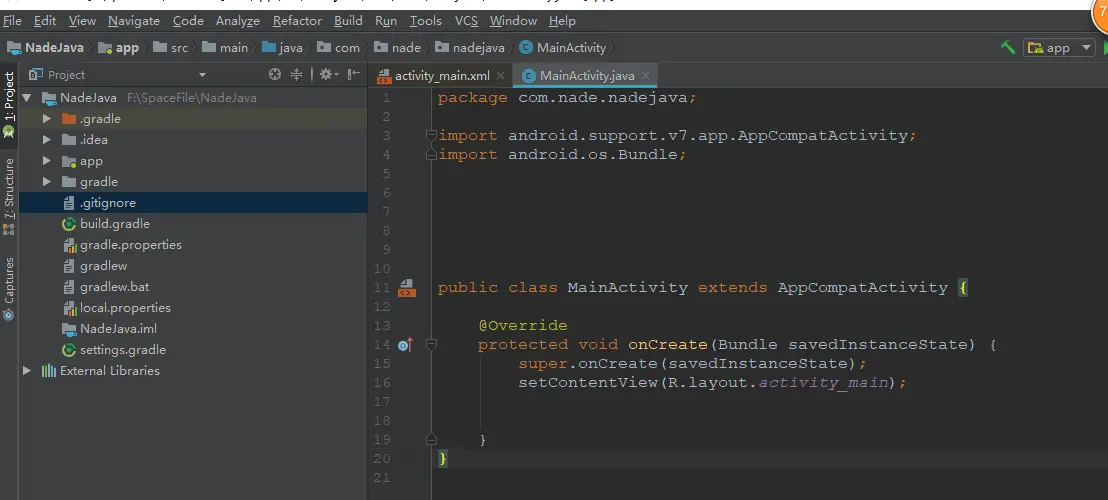Viewport: 1108px width, 500px height.
Task: Open the Help menu
Action: tap(562, 21)
